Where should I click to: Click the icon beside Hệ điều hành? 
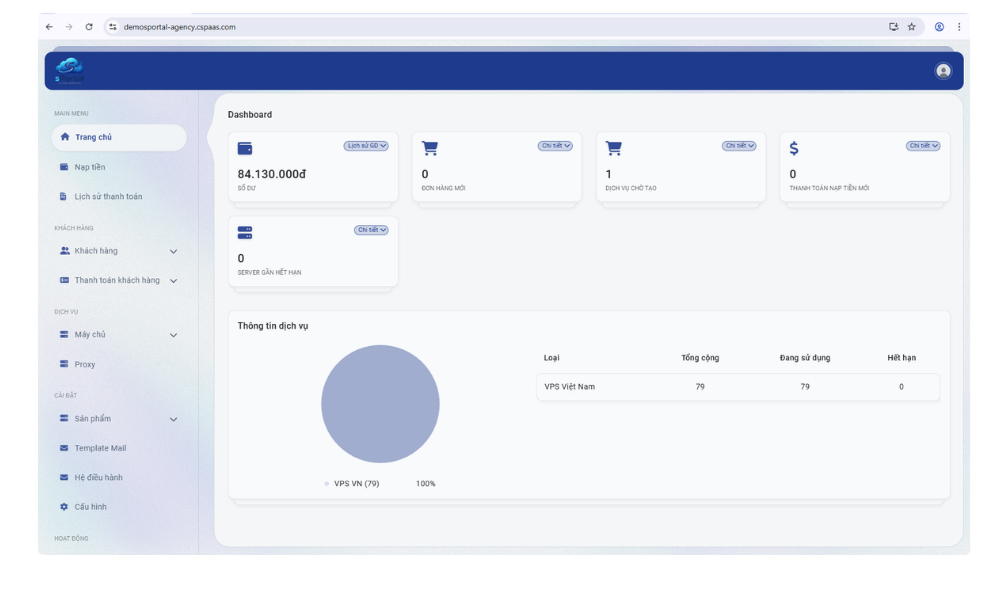click(x=64, y=477)
